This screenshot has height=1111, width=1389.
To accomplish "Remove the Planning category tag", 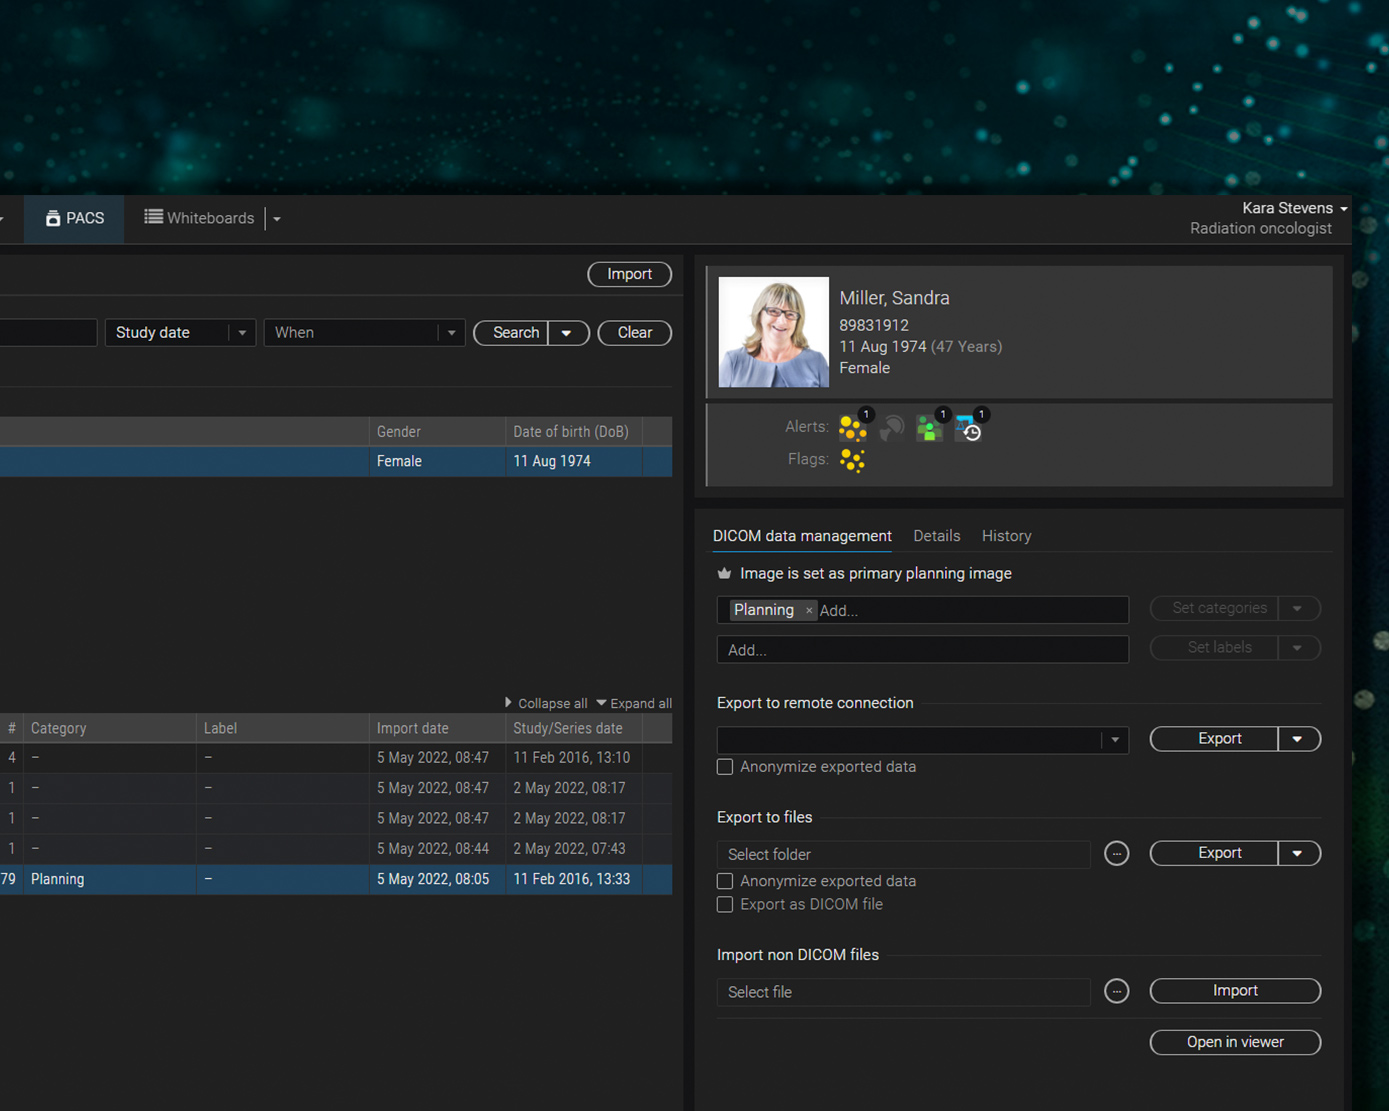I will pyautogui.click(x=809, y=611).
